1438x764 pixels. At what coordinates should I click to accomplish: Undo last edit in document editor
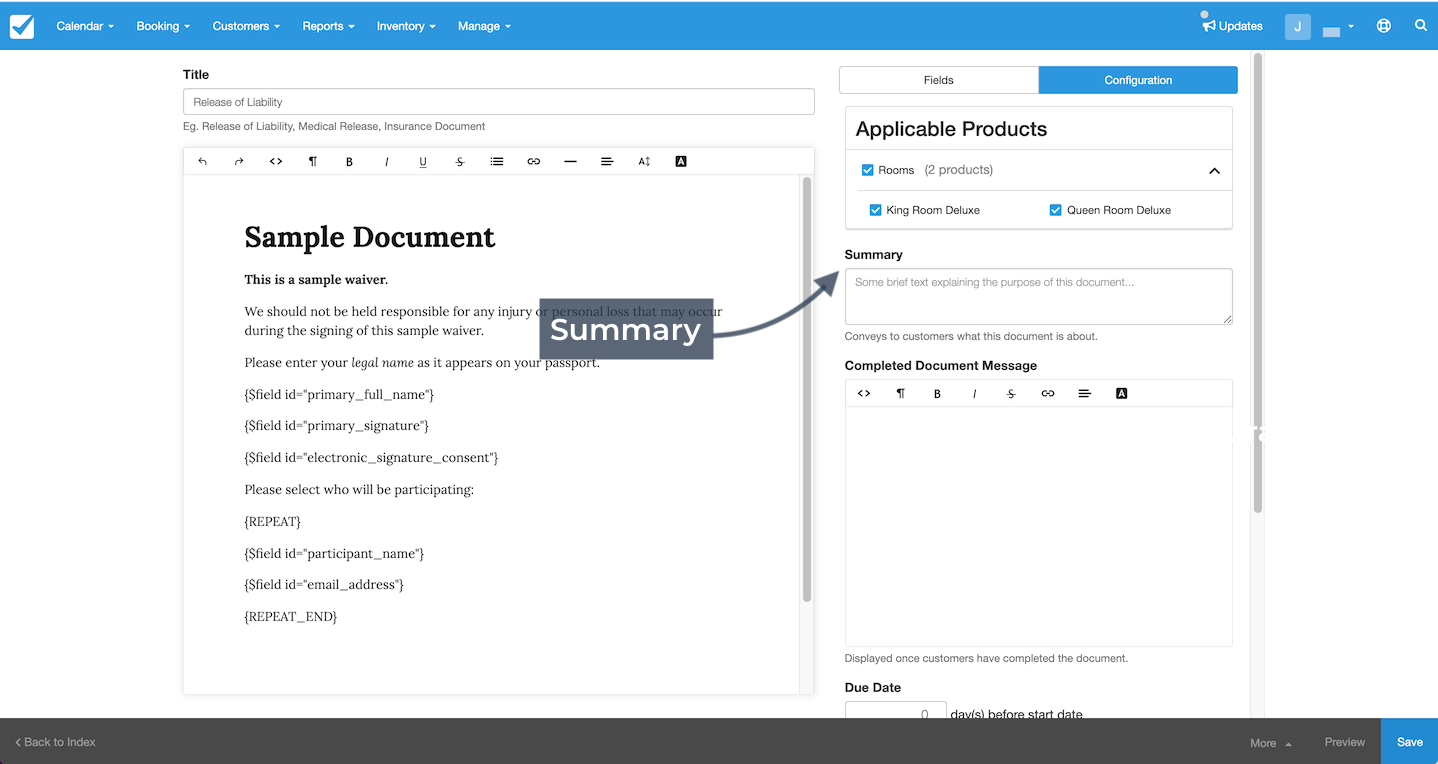pos(202,161)
